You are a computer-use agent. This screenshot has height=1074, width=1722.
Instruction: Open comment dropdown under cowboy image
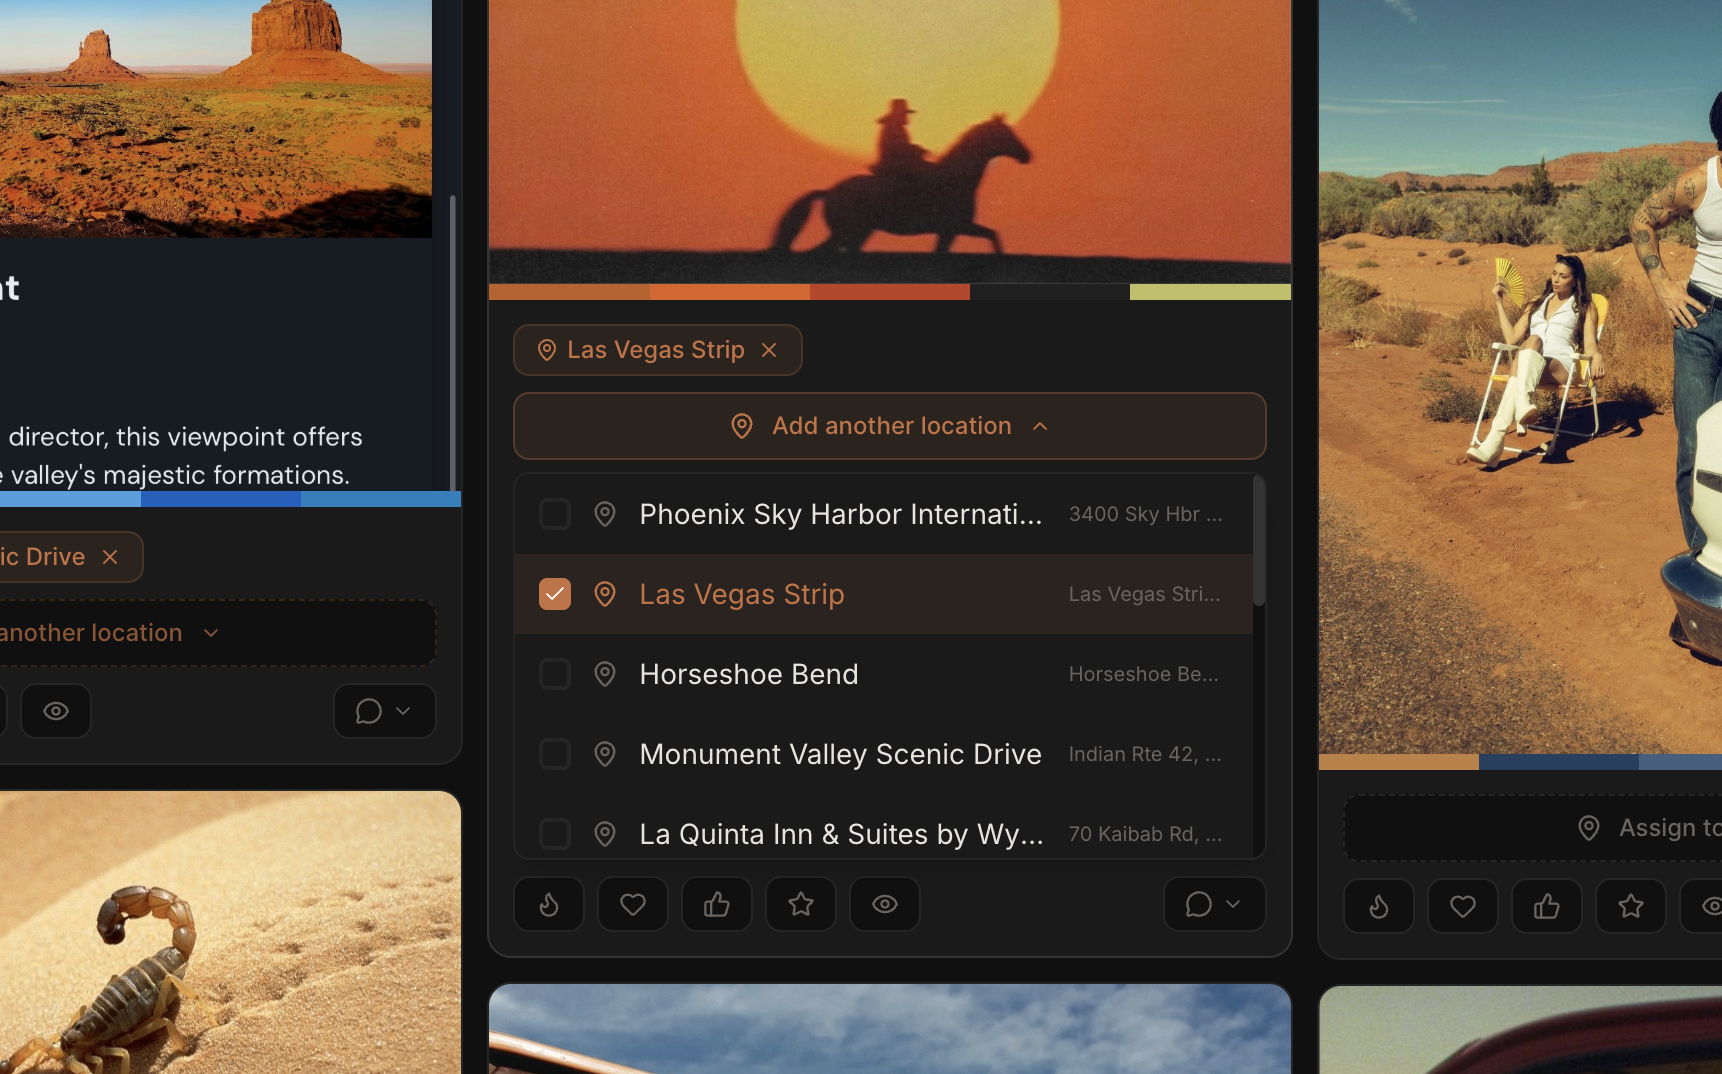click(x=1214, y=904)
